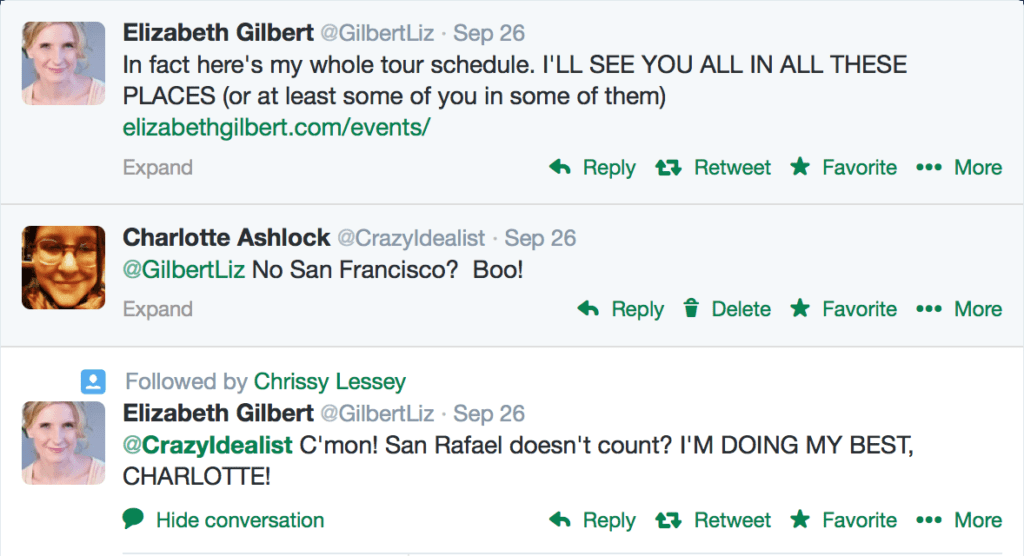
Task: Open the @GilbertLiz mention in Charlotte's tweet
Action: 184,270
